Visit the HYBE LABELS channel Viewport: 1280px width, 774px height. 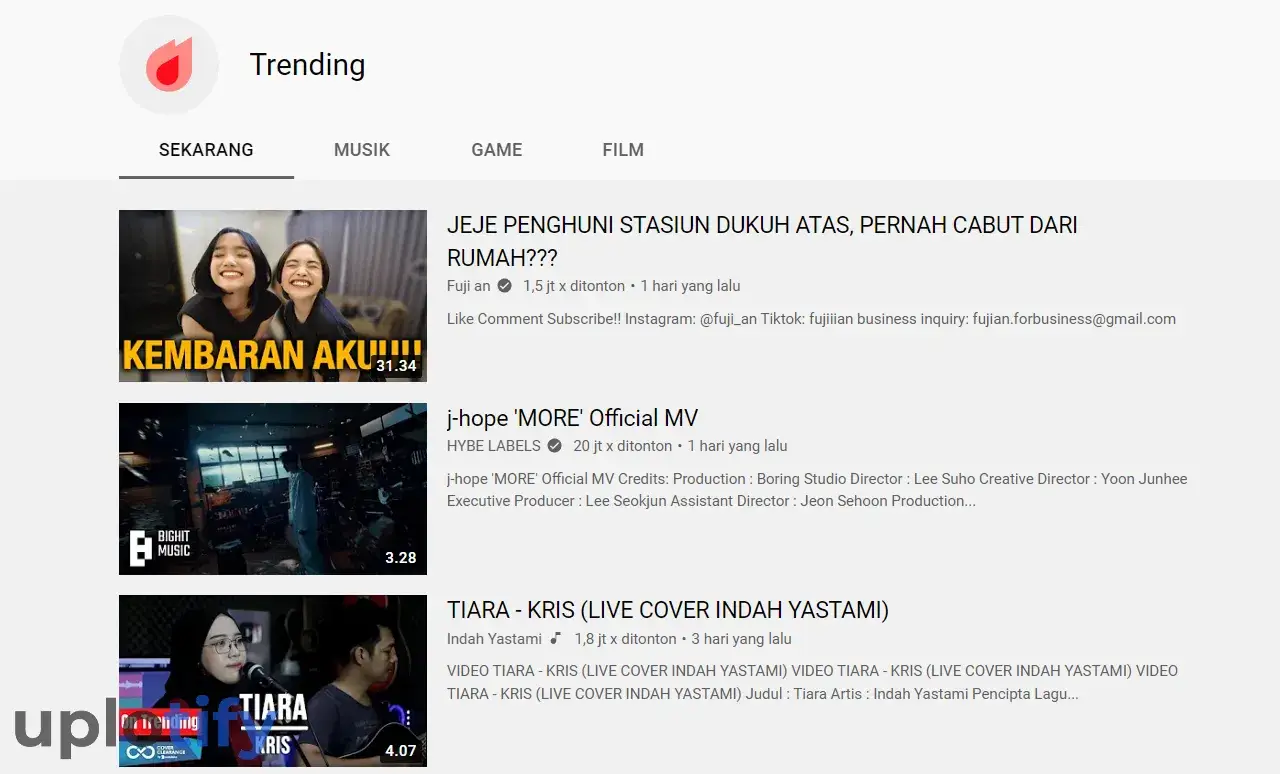(x=494, y=446)
